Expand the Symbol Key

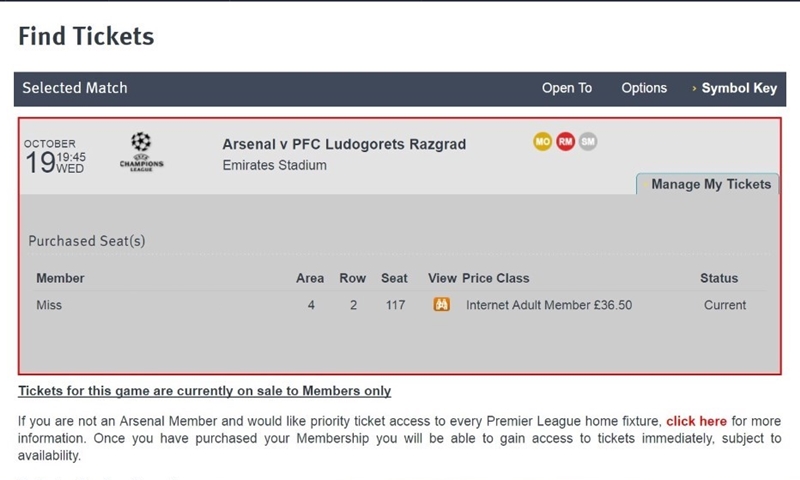click(x=739, y=88)
